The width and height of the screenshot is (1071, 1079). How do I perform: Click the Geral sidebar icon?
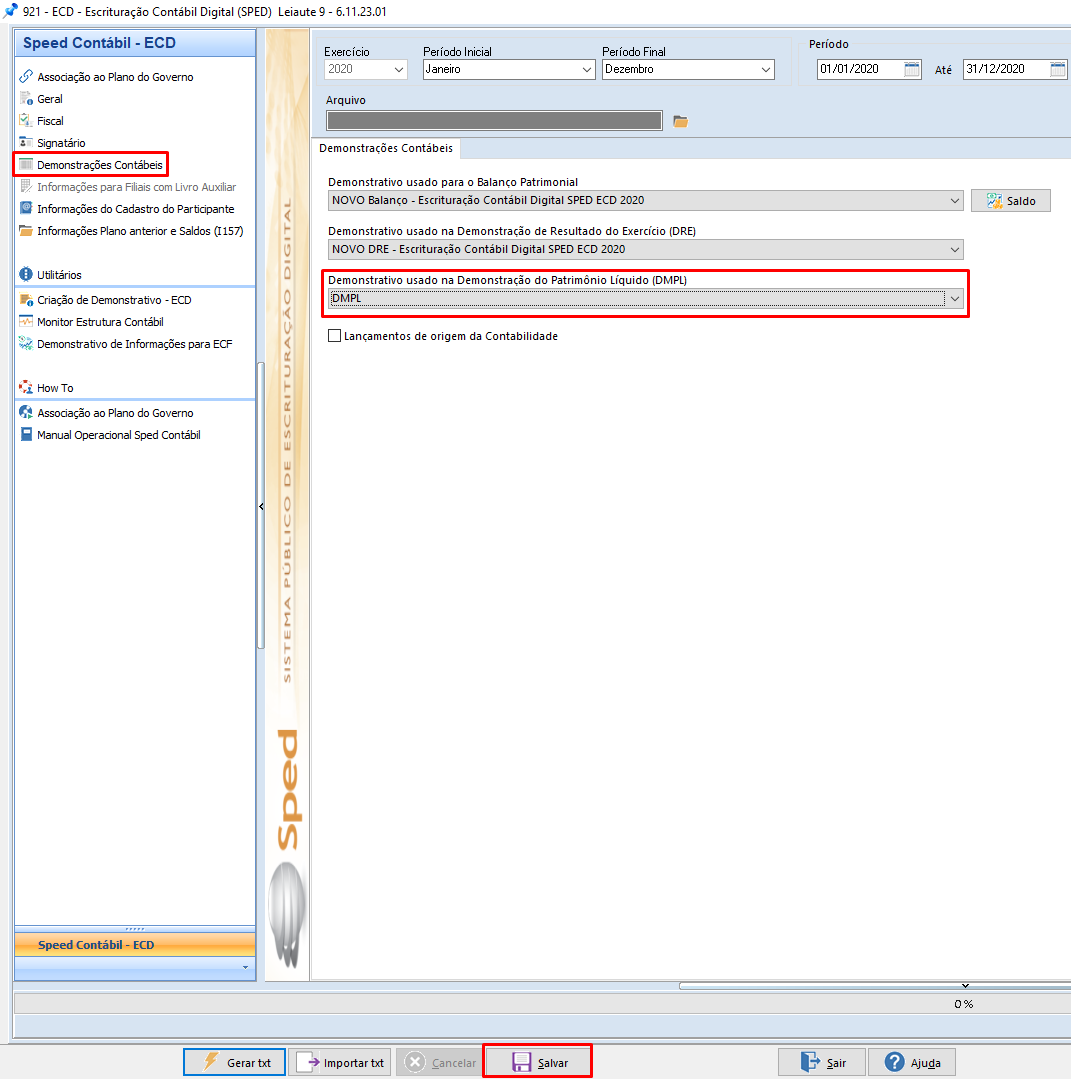coord(26,98)
